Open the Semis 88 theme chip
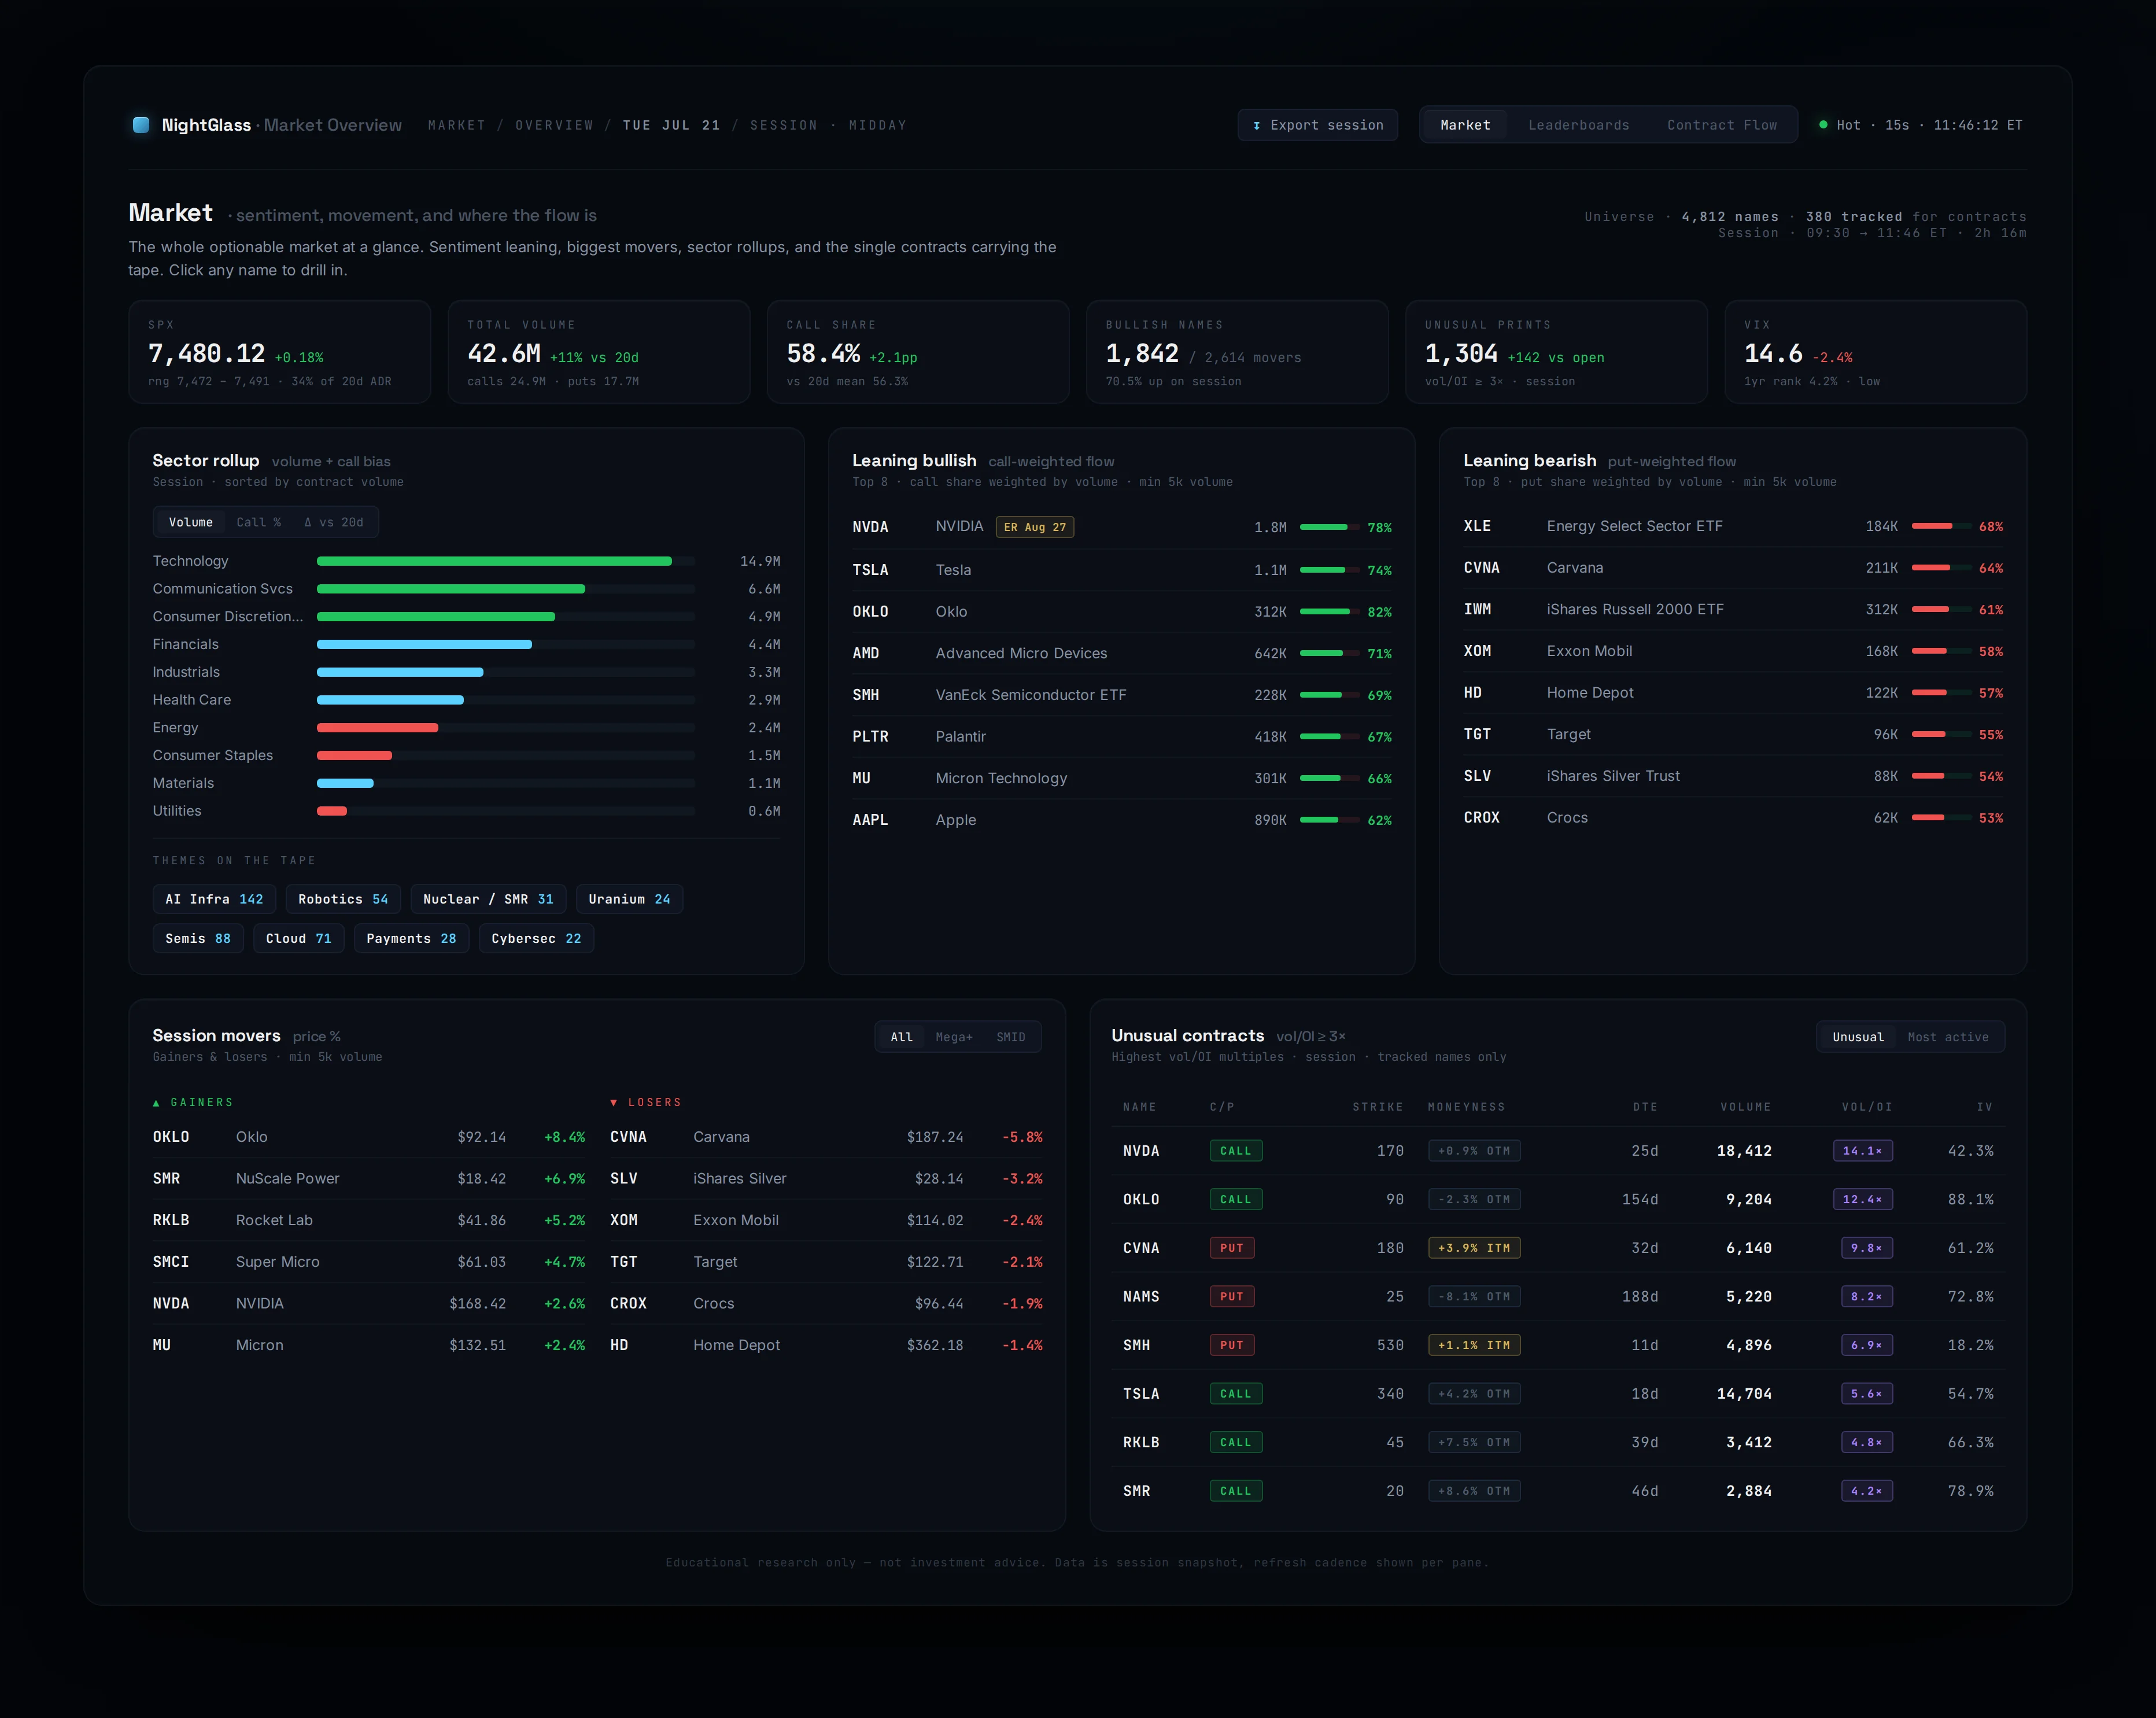The height and width of the screenshot is (1718, 2156). (198, 938)
